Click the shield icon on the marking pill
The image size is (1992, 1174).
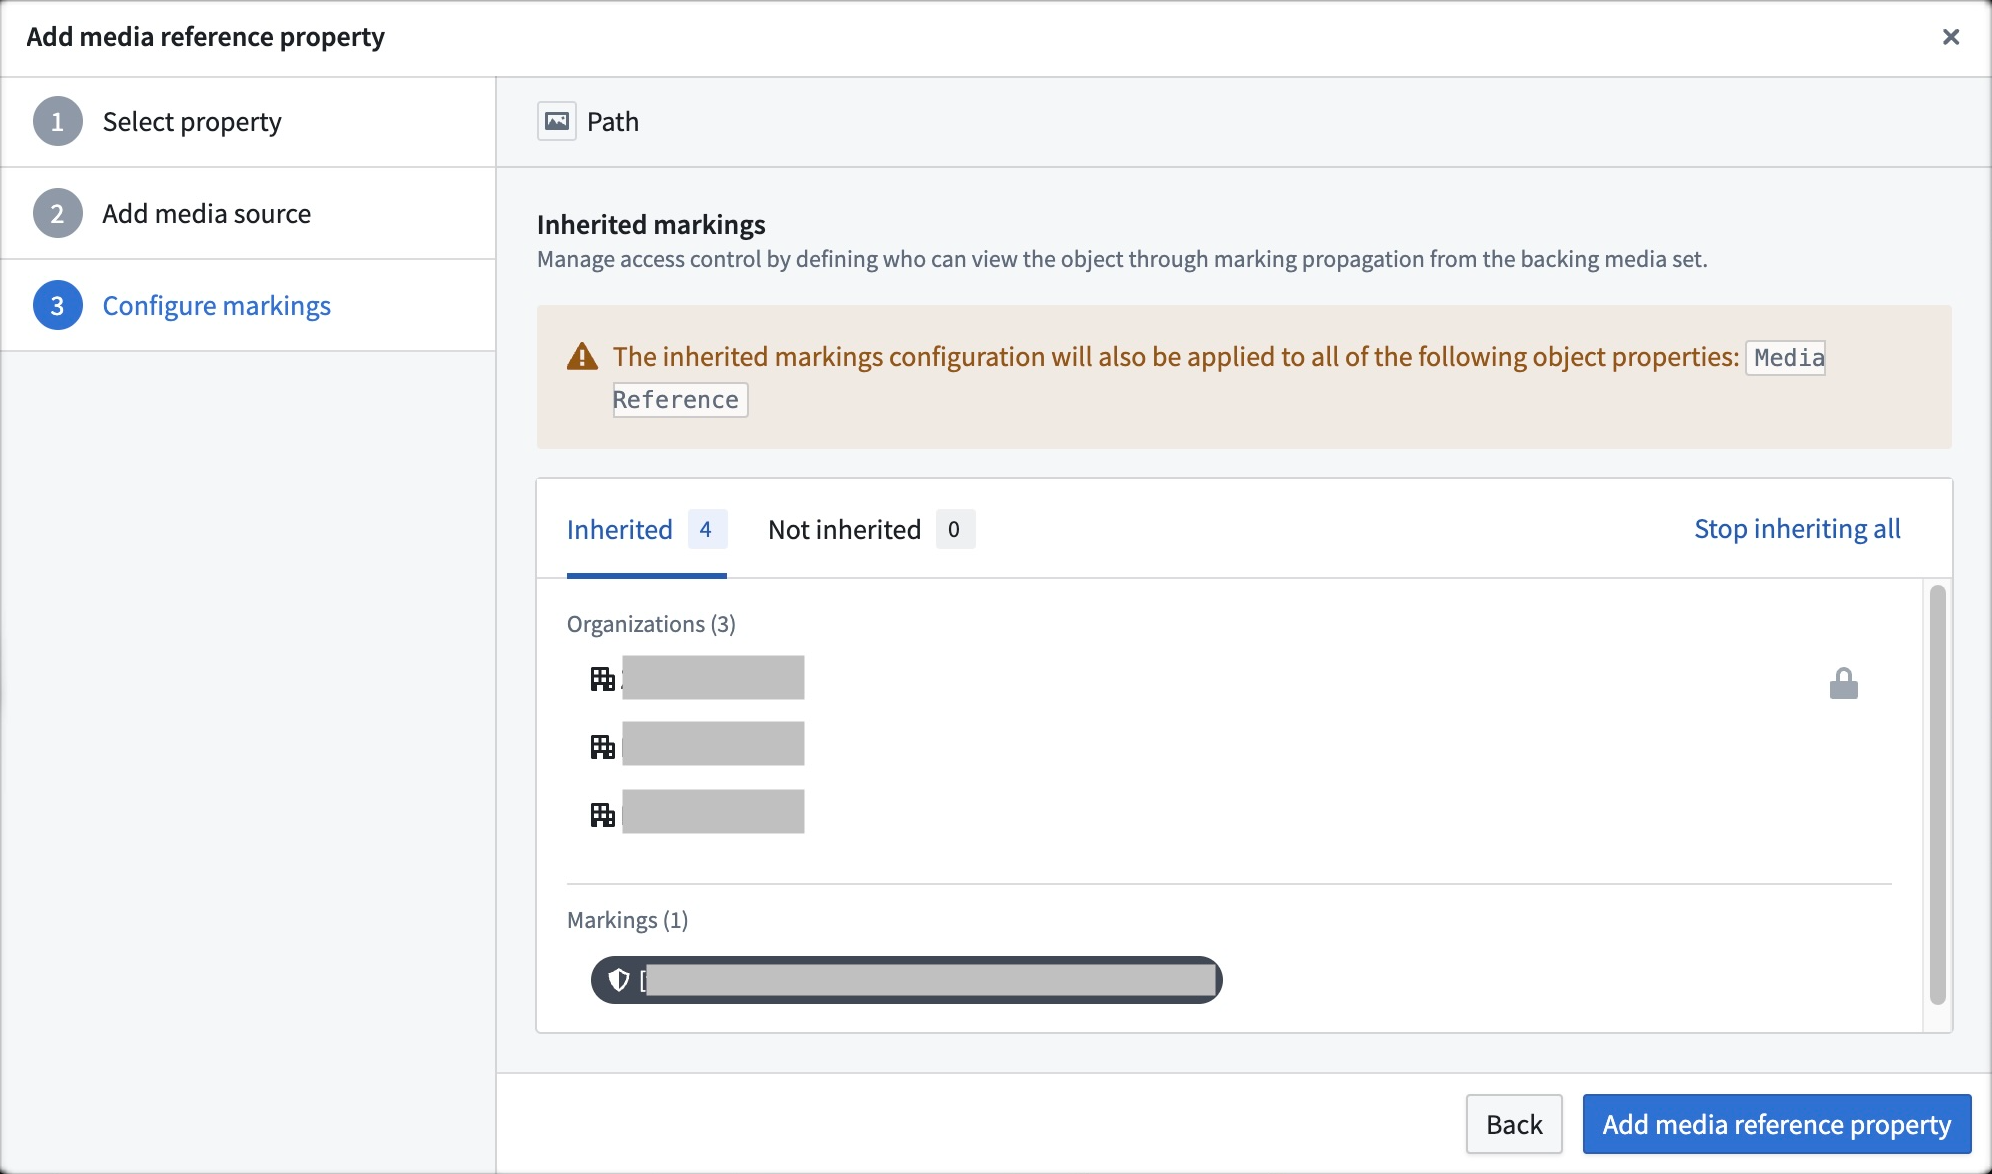click(619, 980)
